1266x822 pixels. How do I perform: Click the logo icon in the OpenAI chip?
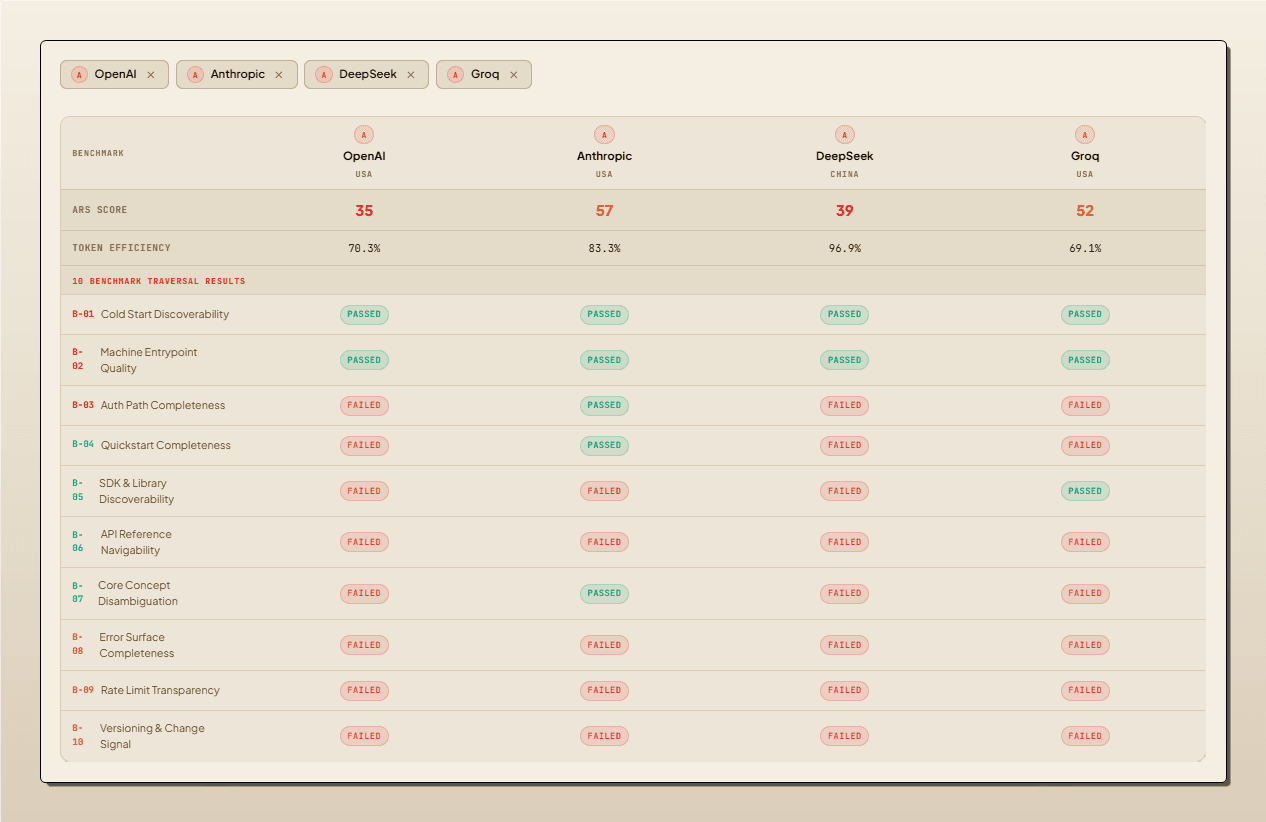[x=79, y=75]
